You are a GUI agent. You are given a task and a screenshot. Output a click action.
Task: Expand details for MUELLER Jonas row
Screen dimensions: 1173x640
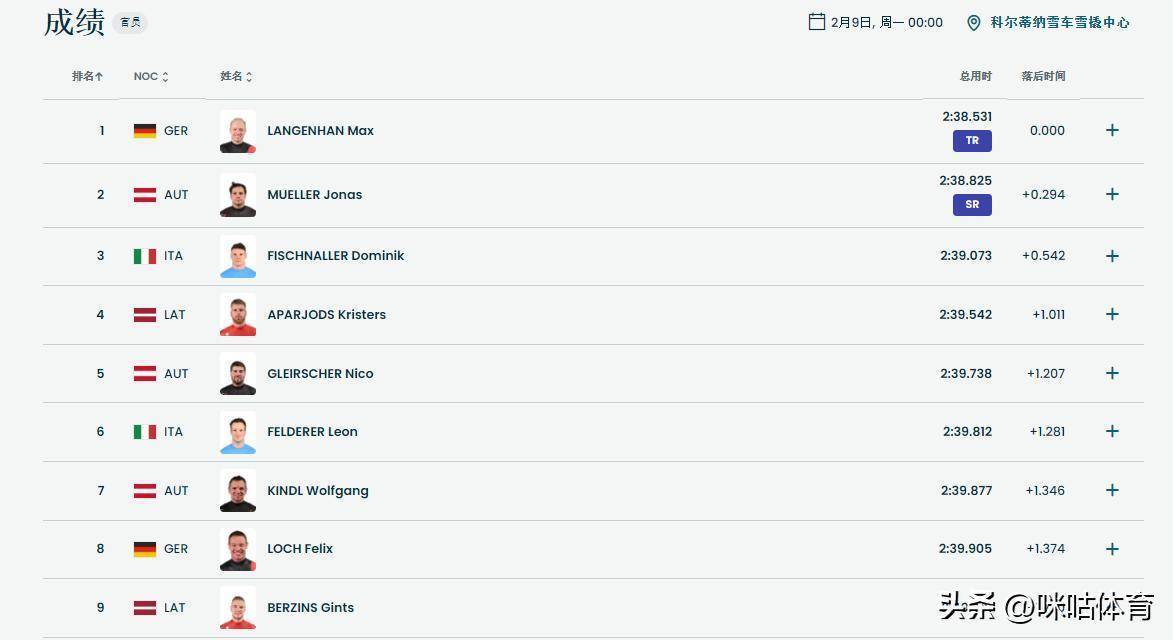tap(1112, 194)
